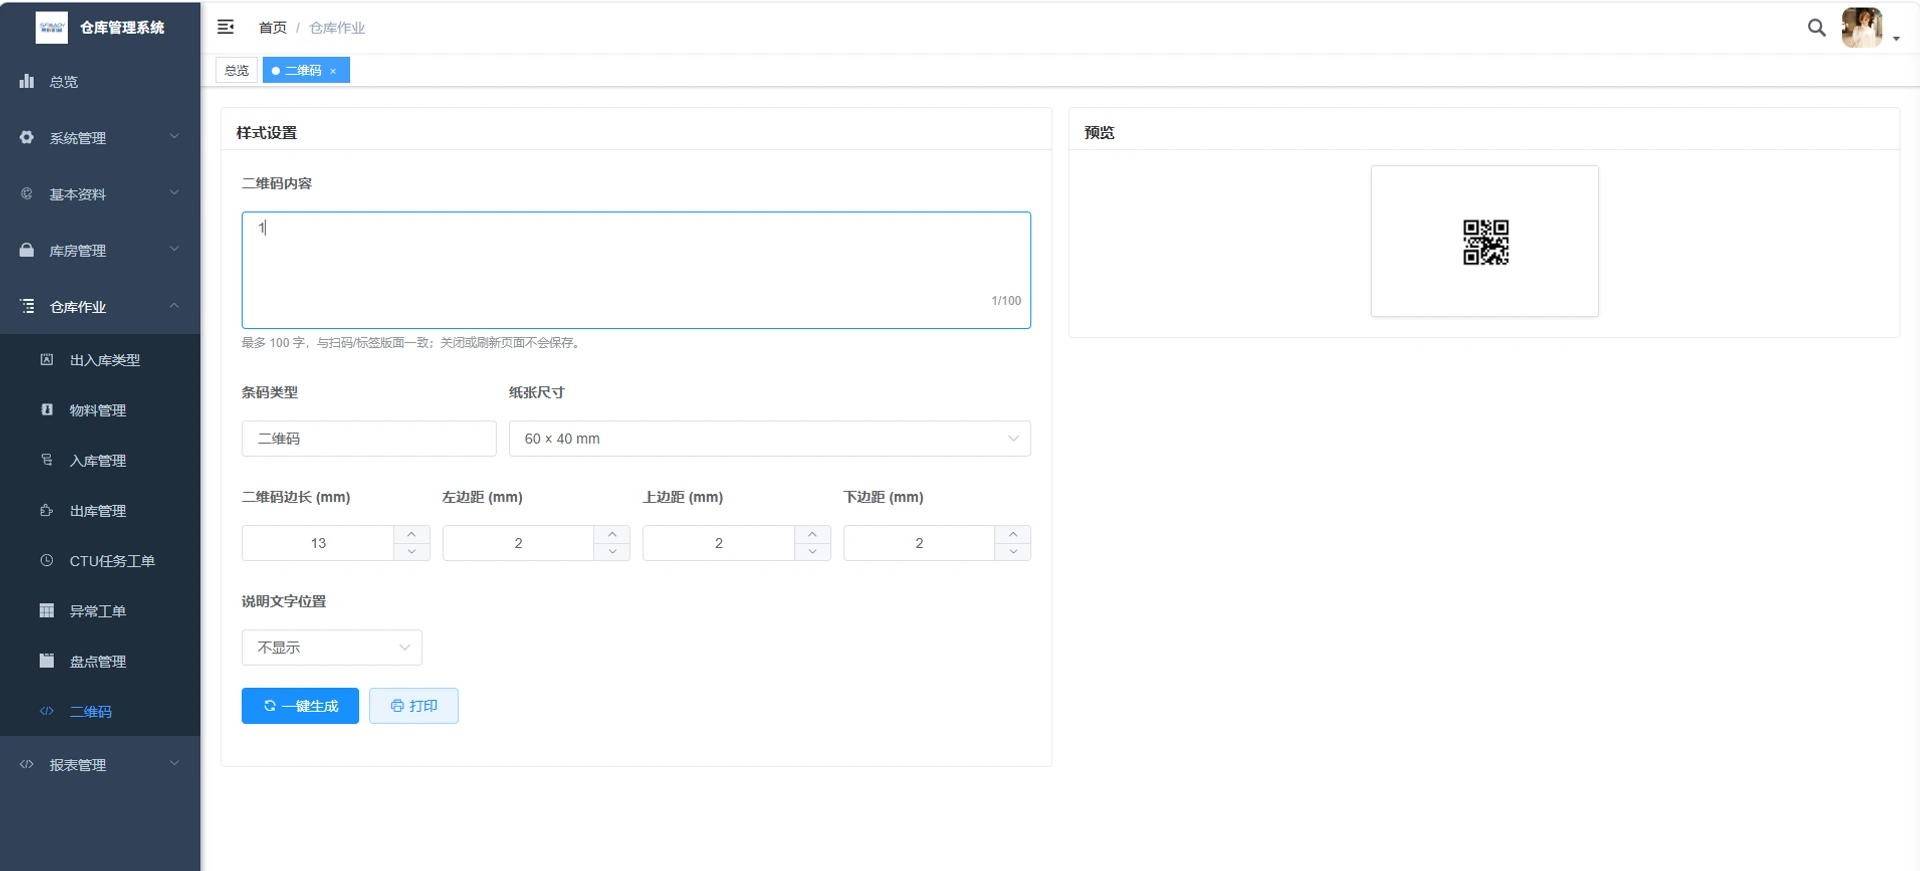1920x871 pixels.
Task: Collapse the sidebar with the hamburger icon
Action: pyautogui.click(x=226, y=27)
